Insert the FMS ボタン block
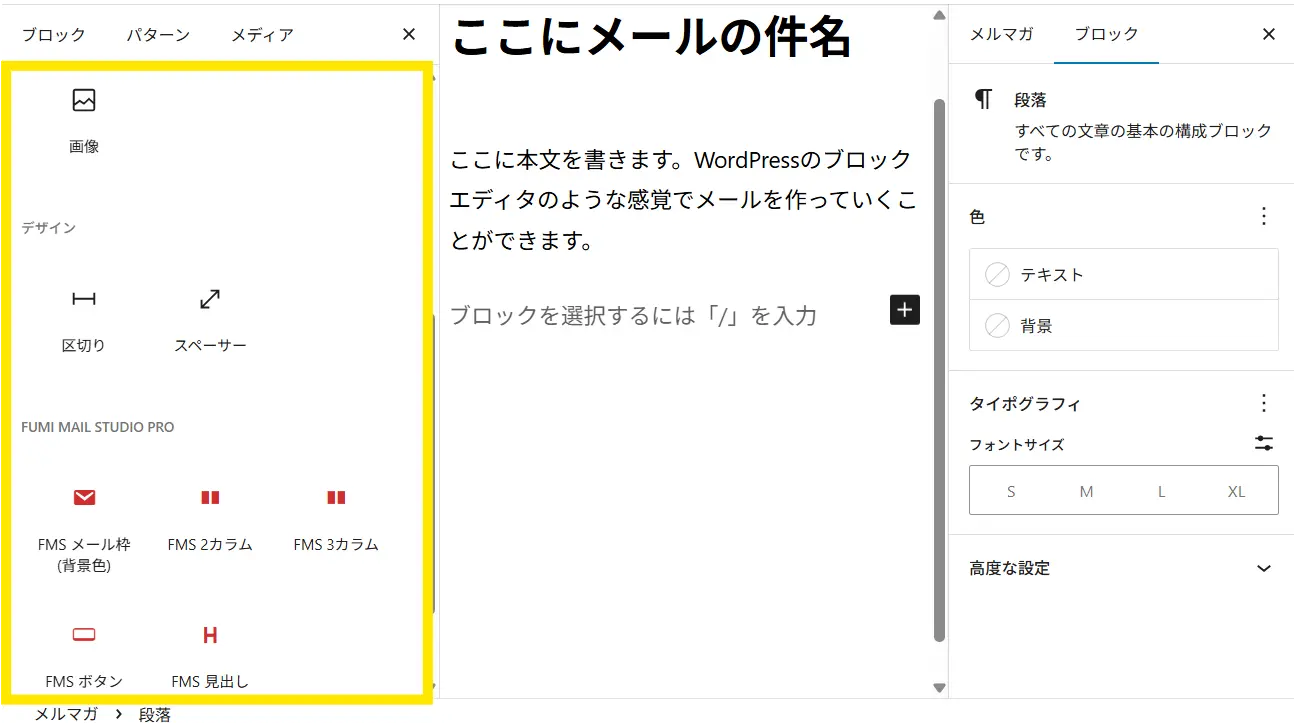 pos(84,653)
